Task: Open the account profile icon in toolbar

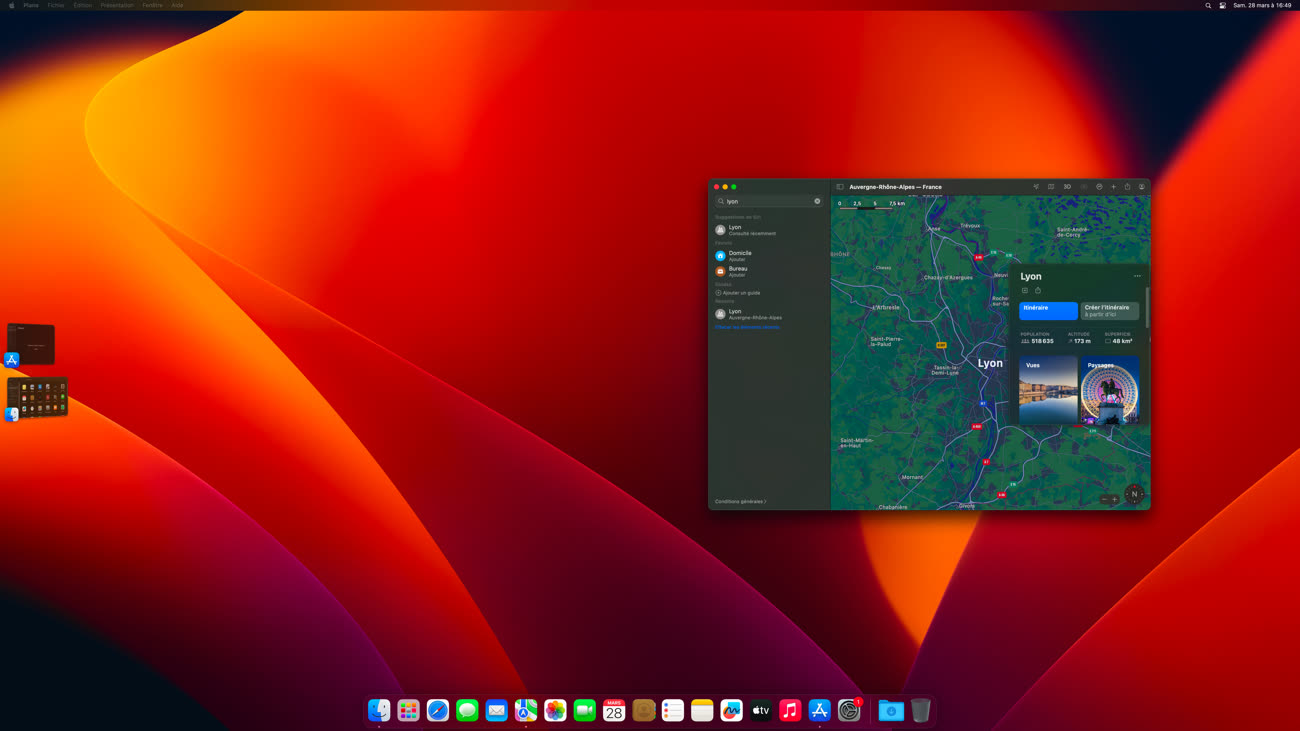Action: [x=1142, y=187]
